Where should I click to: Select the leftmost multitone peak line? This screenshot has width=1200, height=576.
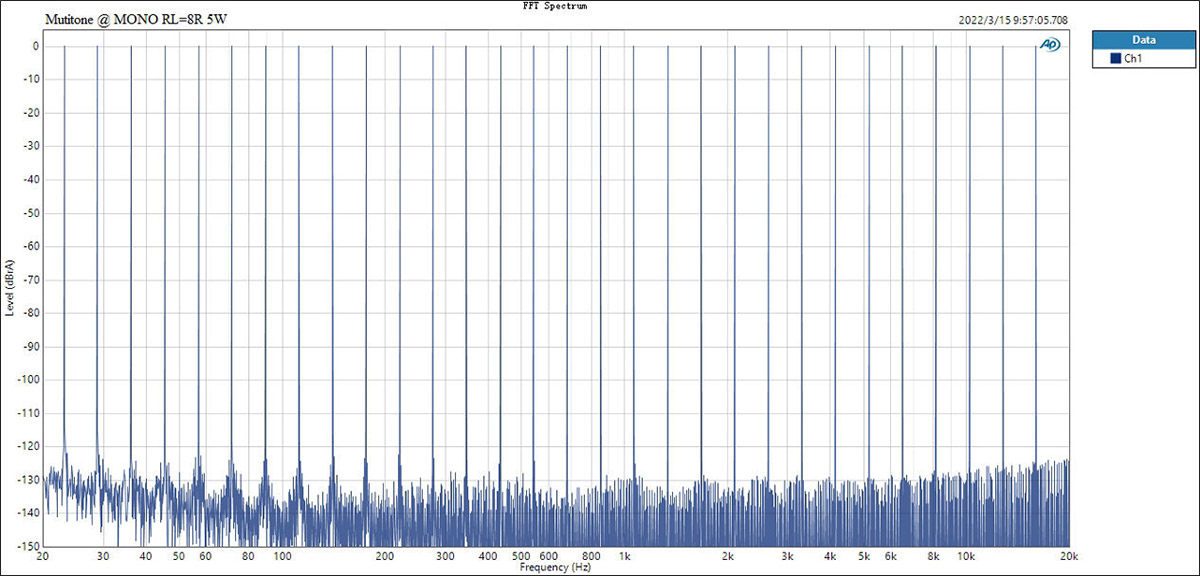pyautogui.click(x=64, y=250)
